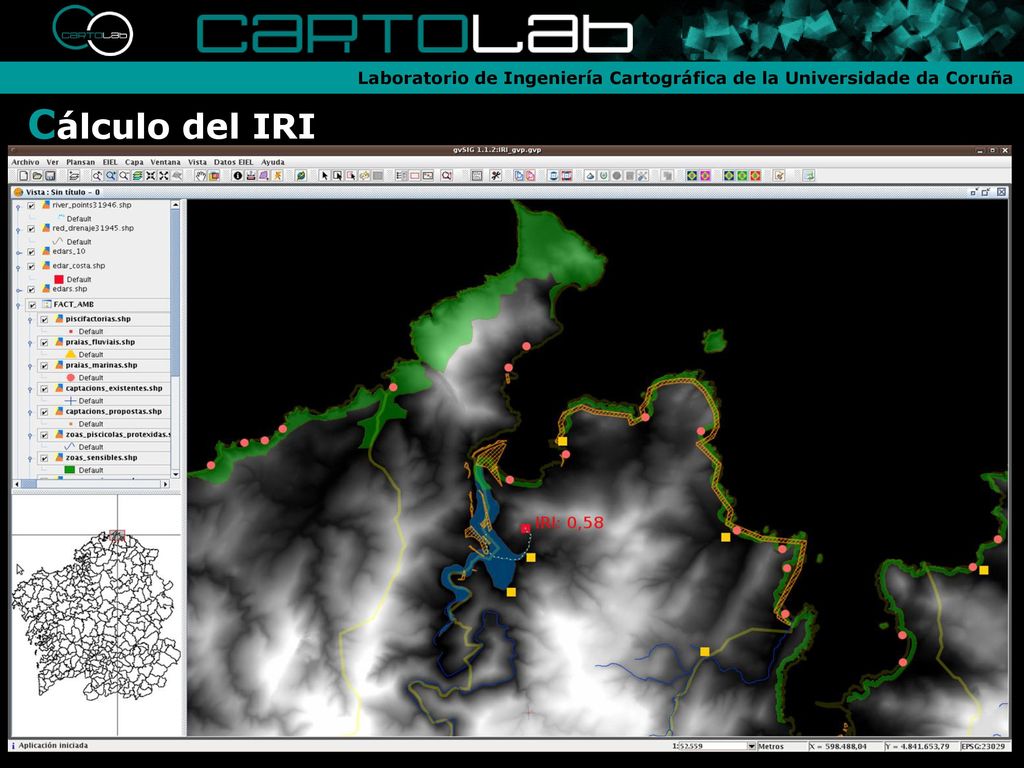The height and width of the screenshot is (768, 1024).
Task: Click the green leaf toolbar icon
Action: coord(300,176)
